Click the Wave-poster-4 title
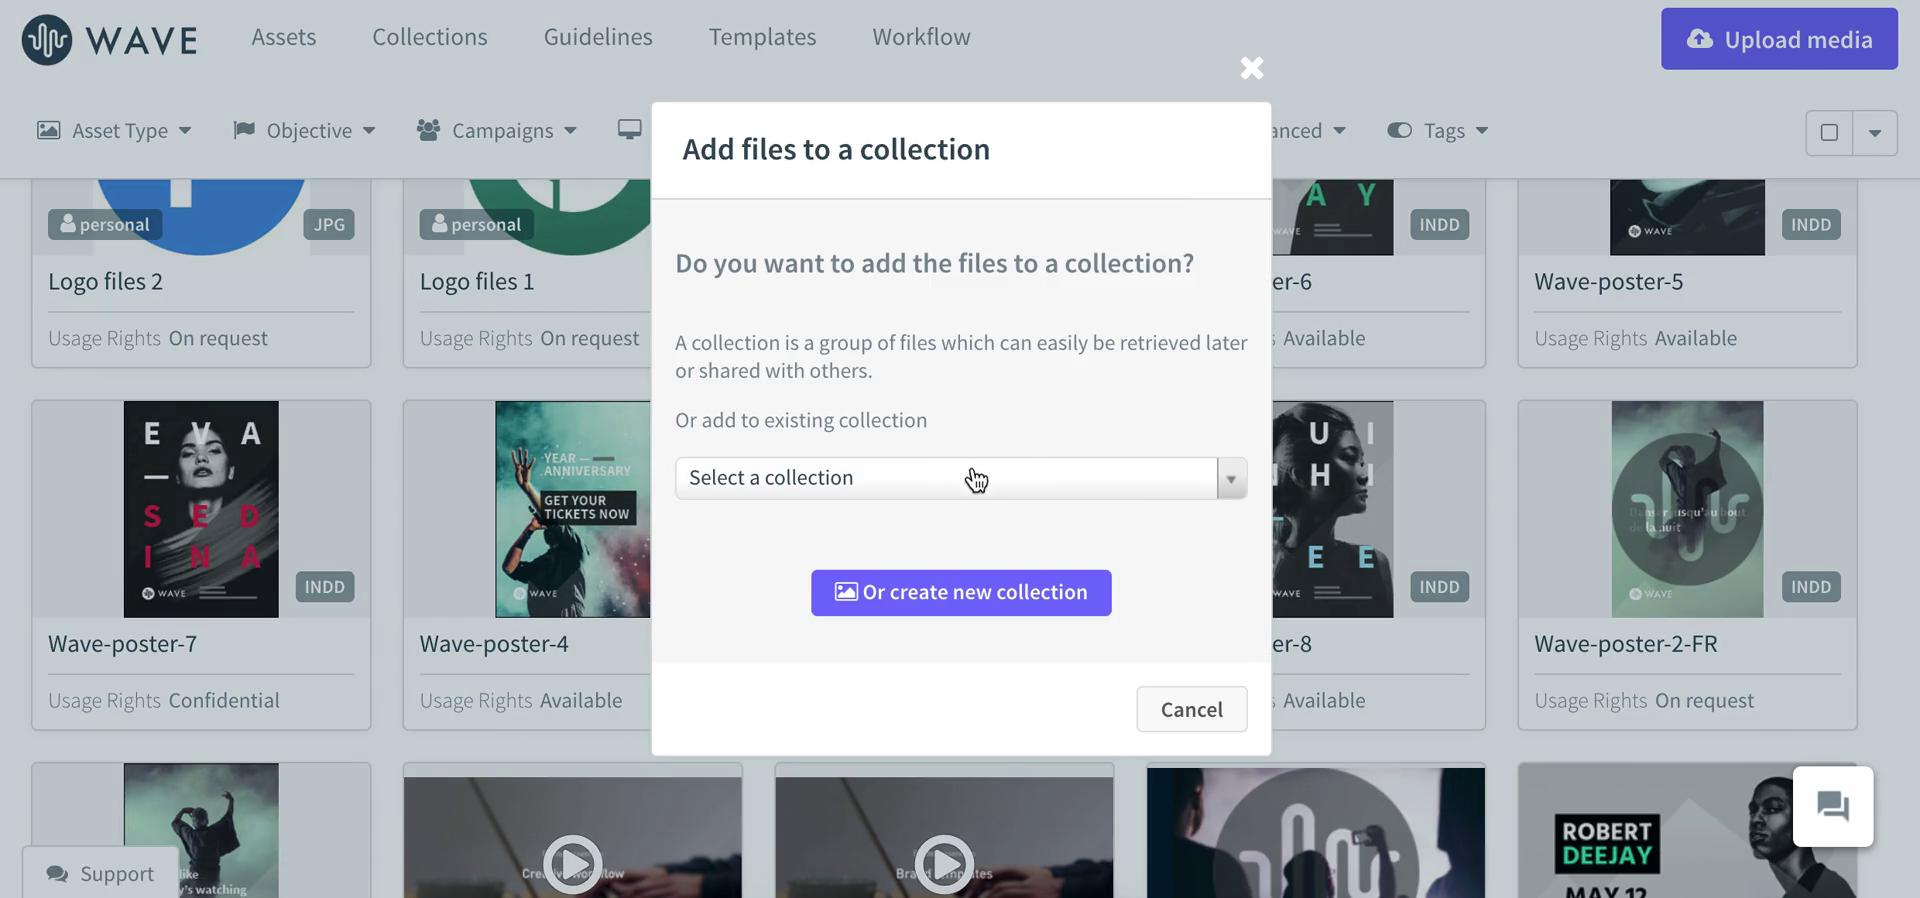Screen dimensions: 1920x898 click(x=494, y=644)
